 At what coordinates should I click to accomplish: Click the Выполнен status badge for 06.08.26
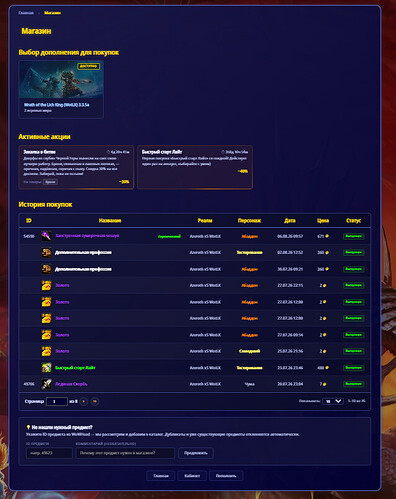click(x=354, y=236)
